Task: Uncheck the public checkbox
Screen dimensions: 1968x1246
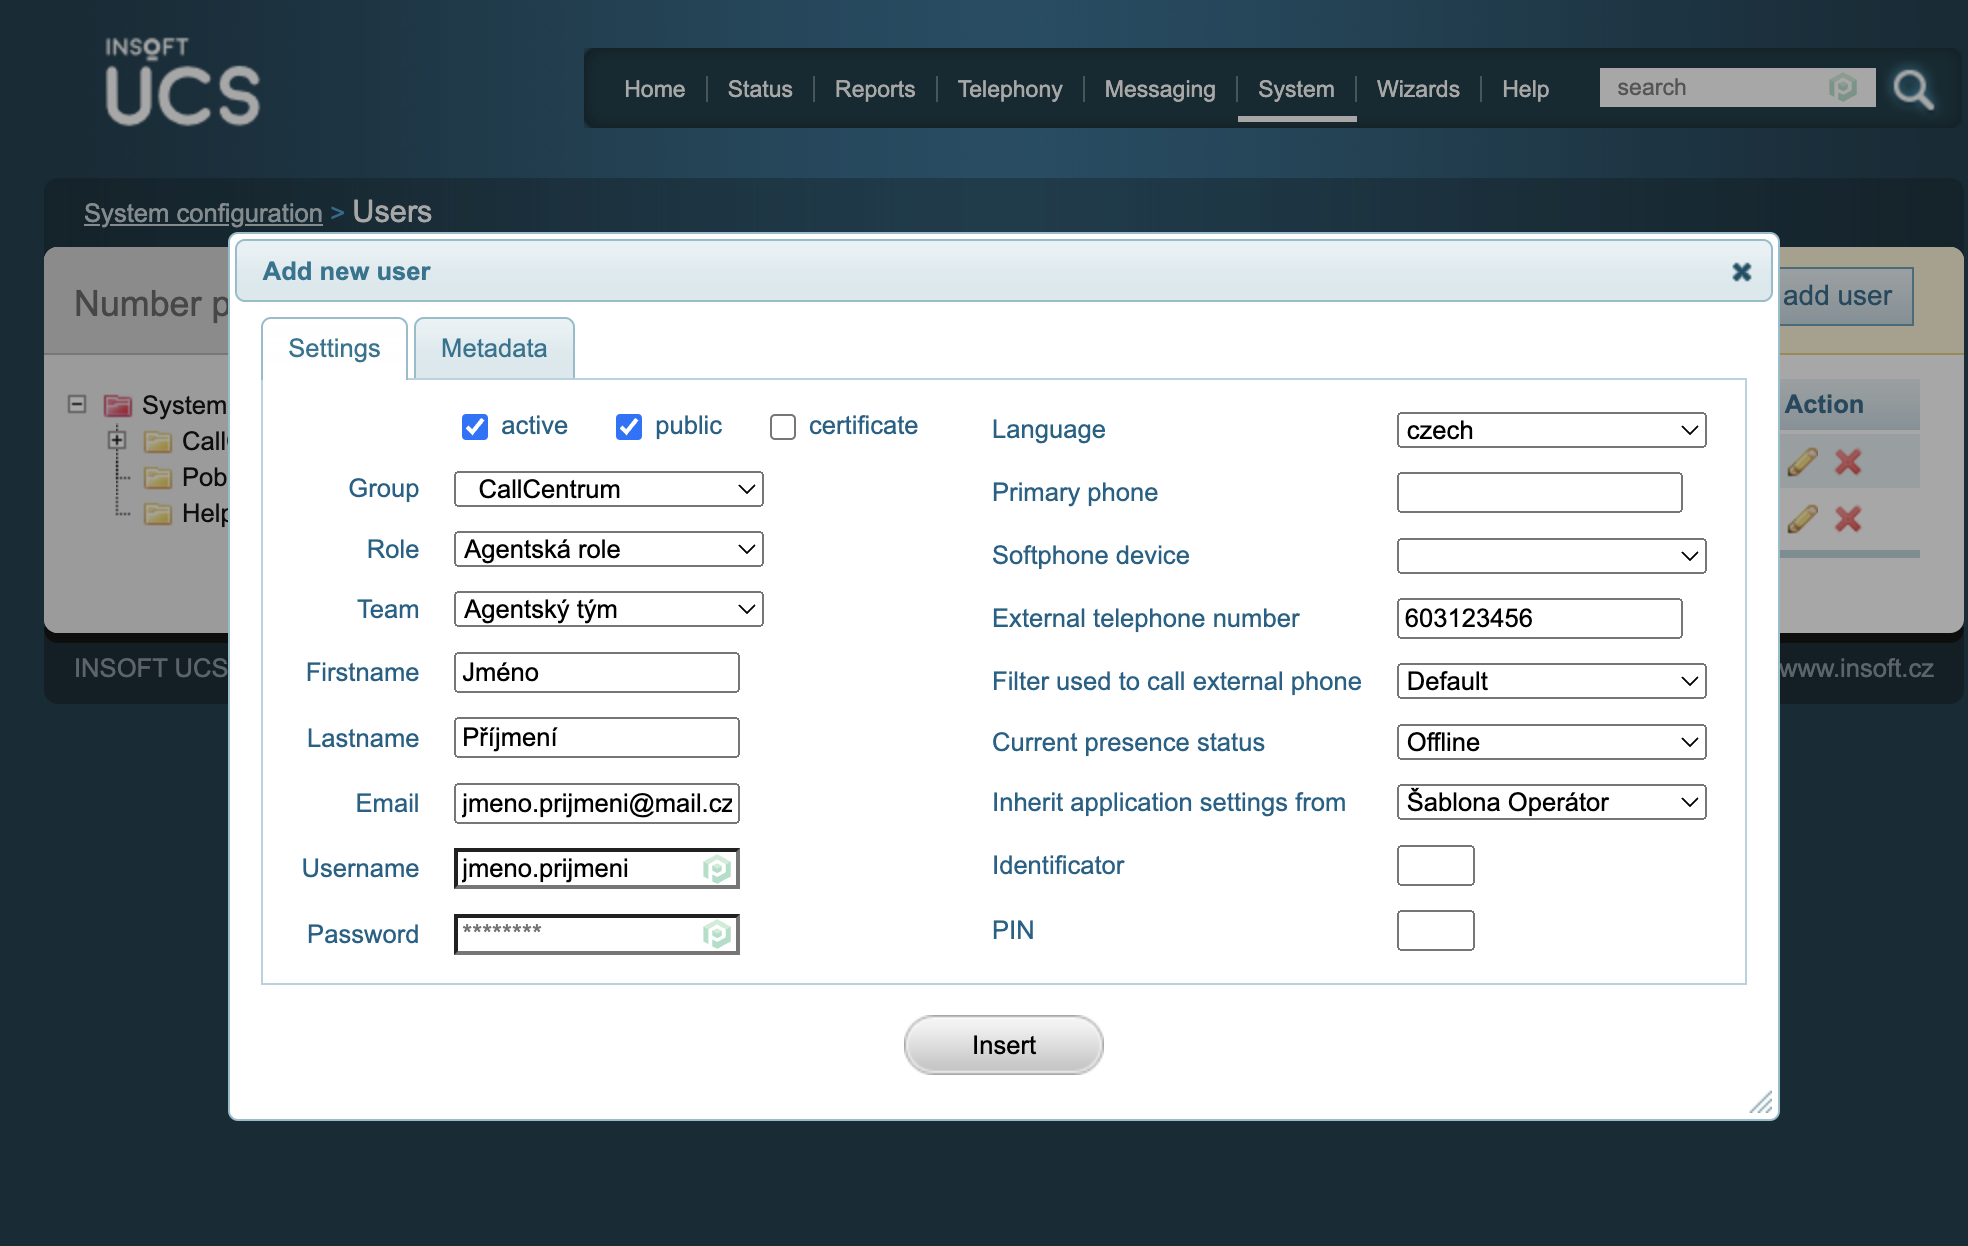Action: click(x=629, y=427)
